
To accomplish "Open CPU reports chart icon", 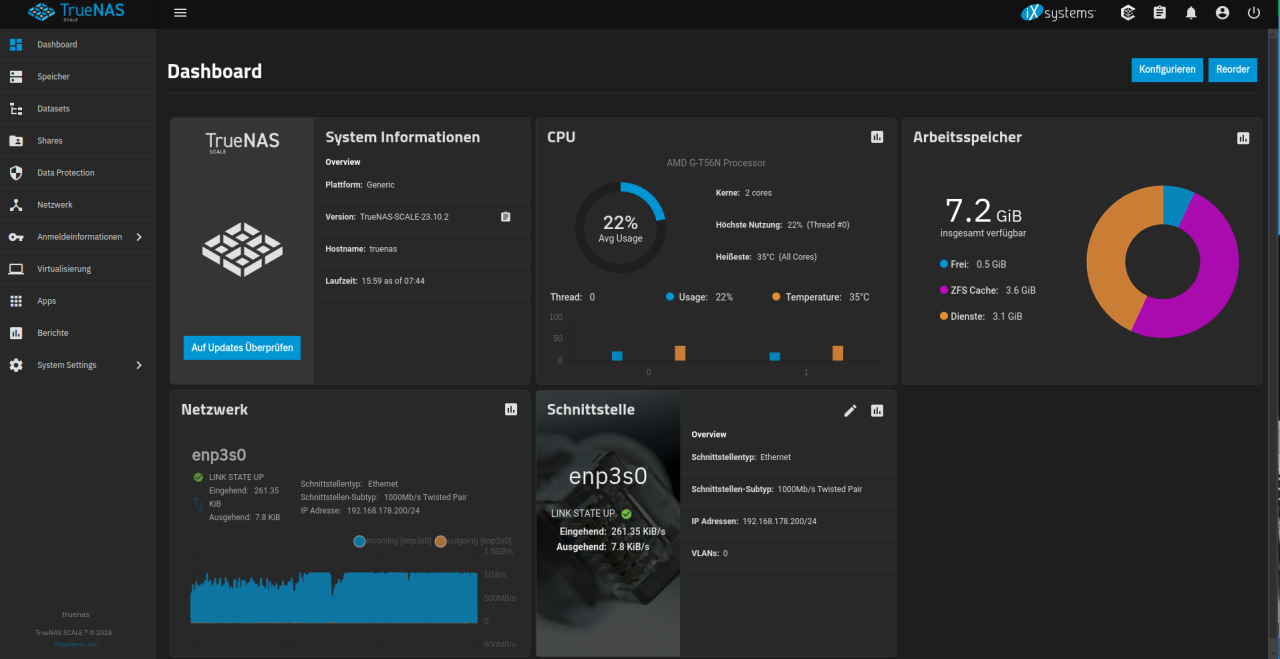I will click(x=877, y=137).
